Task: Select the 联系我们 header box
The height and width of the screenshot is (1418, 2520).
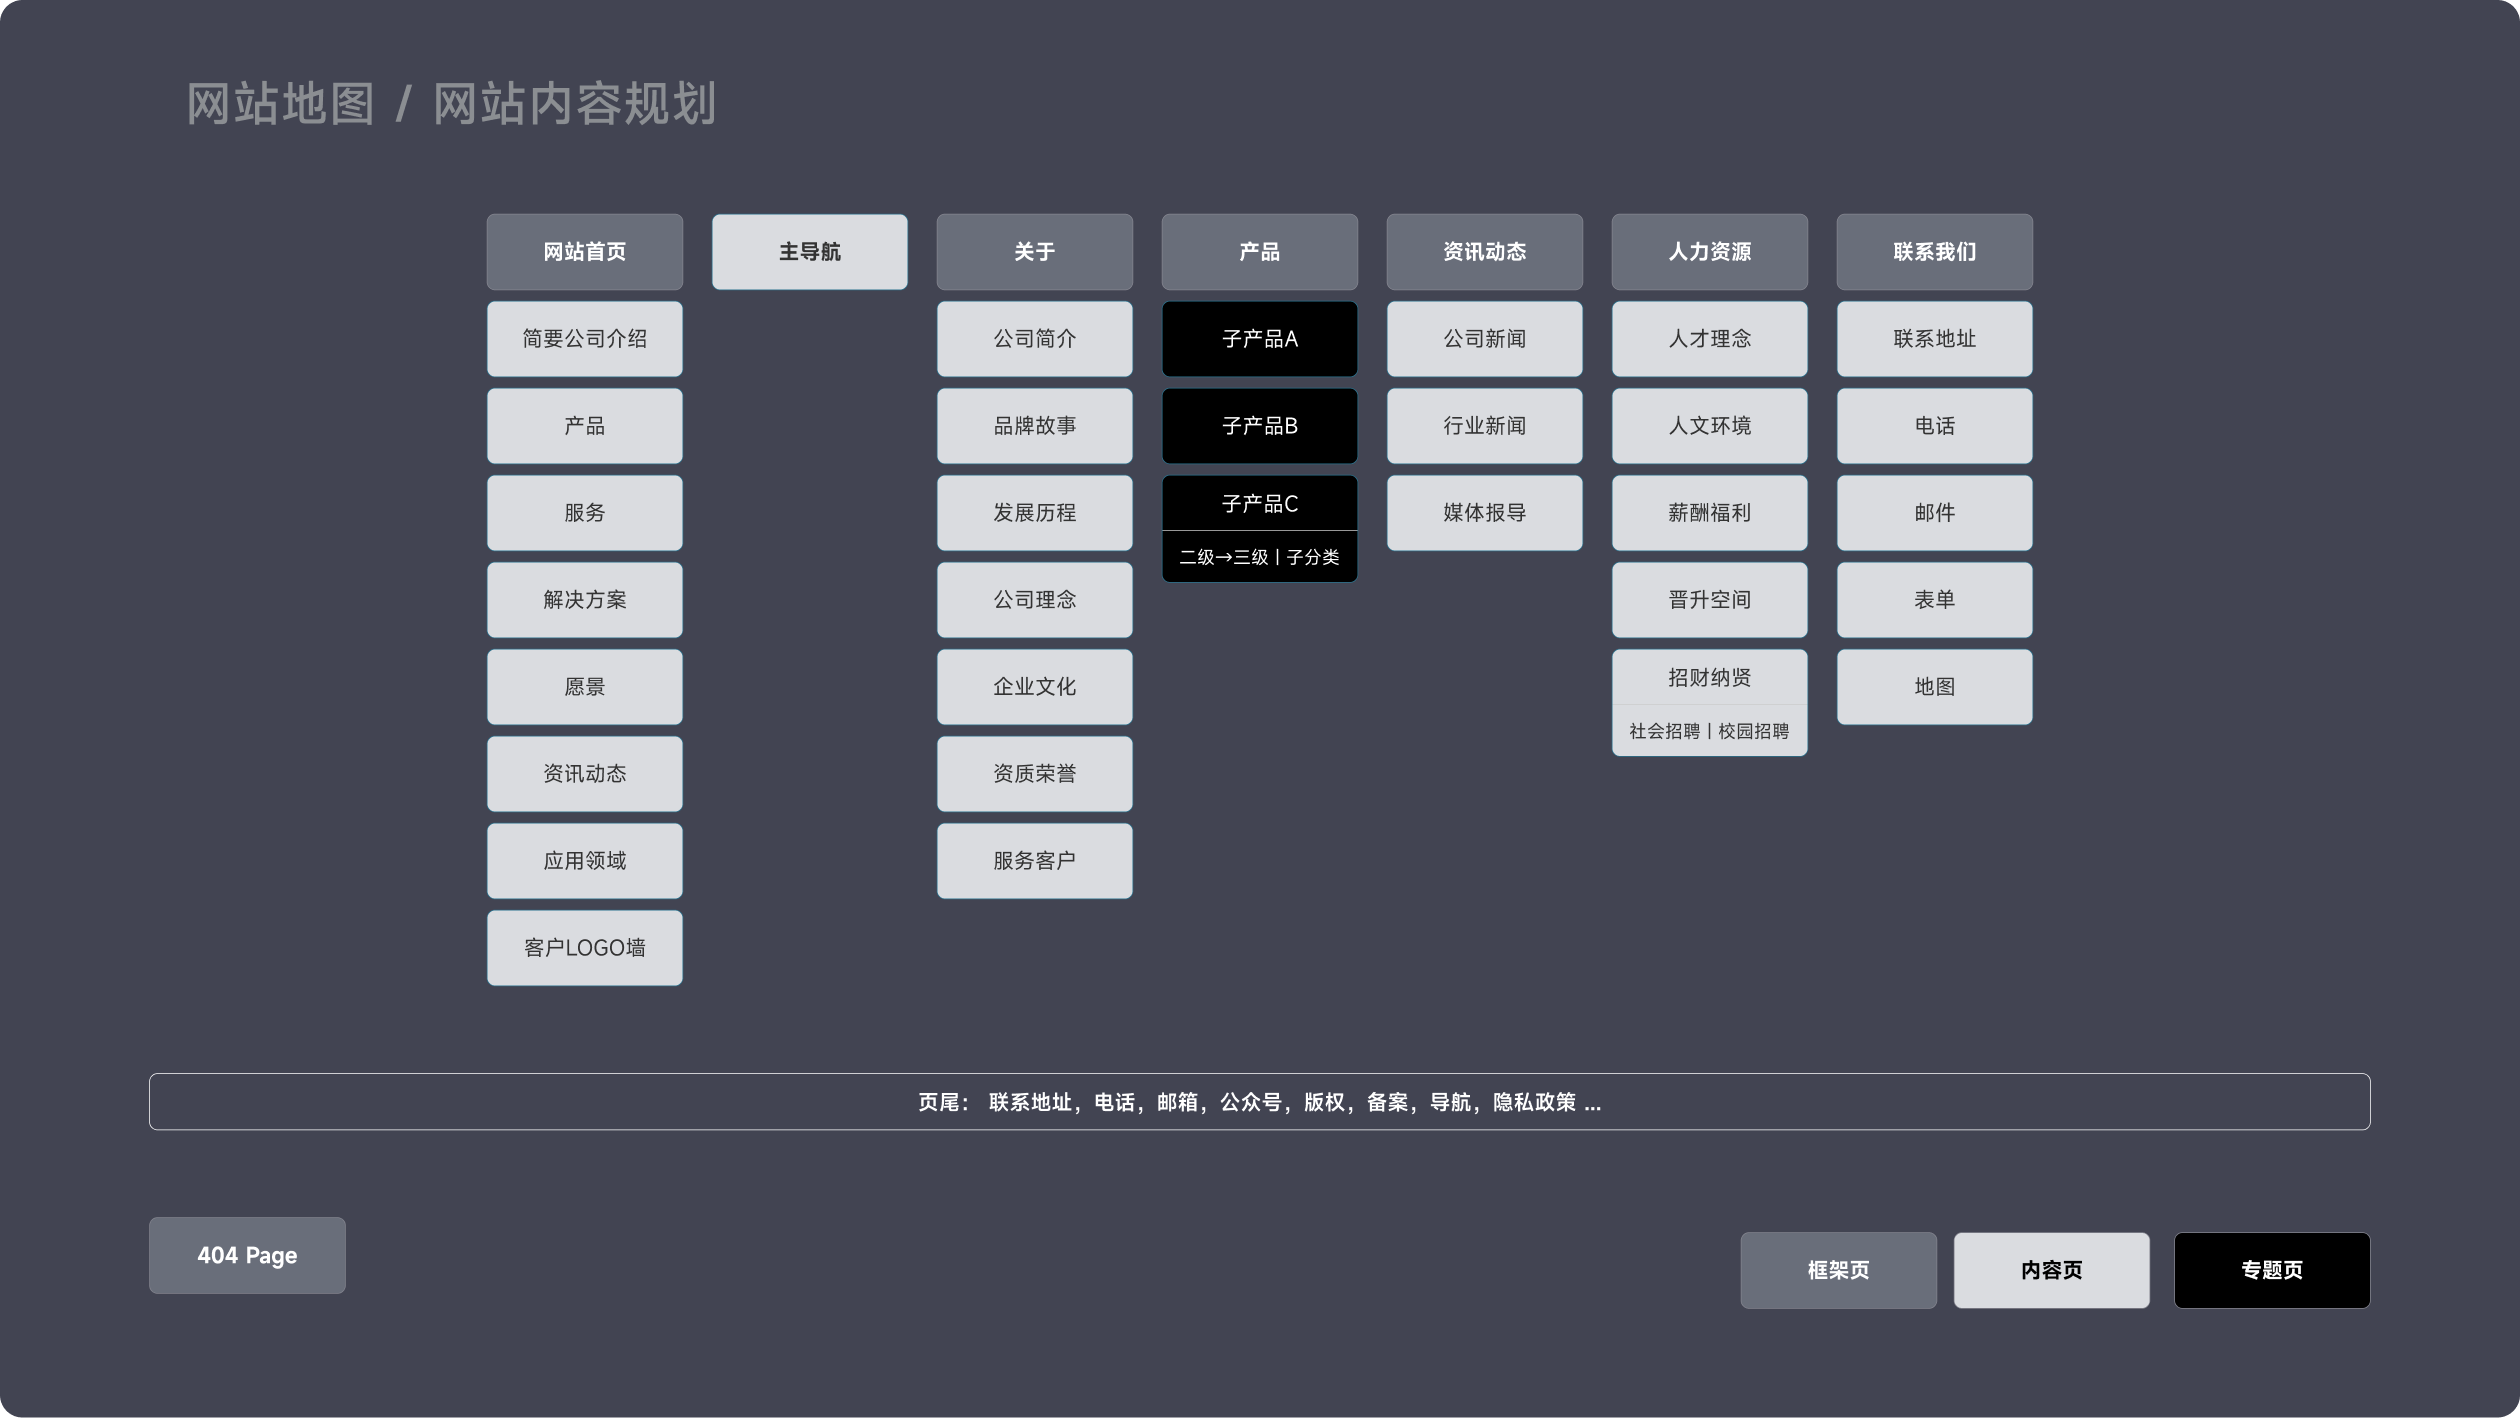Action: (1934, 252)
